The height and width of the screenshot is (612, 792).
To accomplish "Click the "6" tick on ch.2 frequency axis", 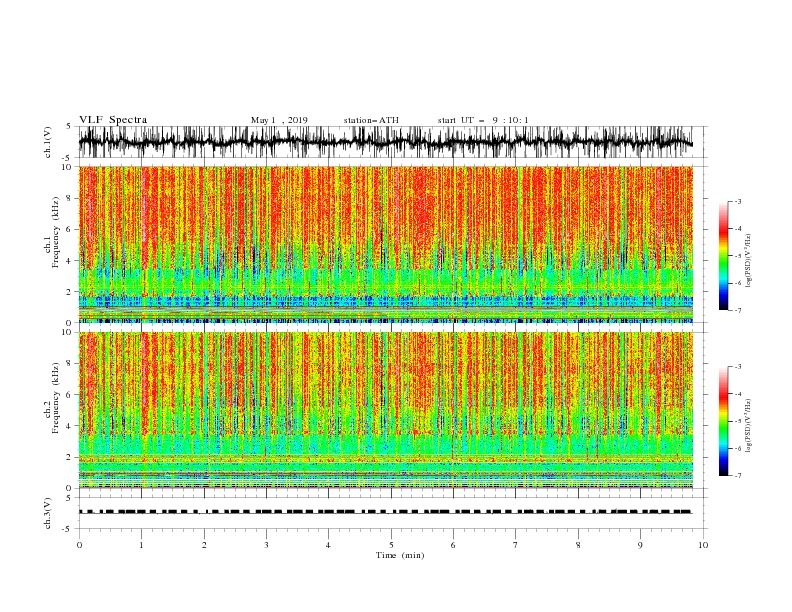I will 70,395.
